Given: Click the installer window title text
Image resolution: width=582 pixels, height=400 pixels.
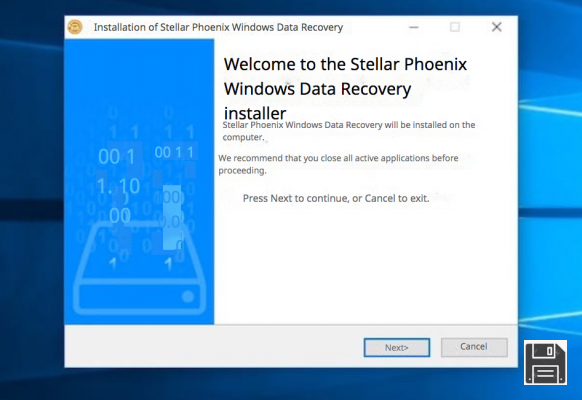Looking at the screenshot, I should [218, 27].
